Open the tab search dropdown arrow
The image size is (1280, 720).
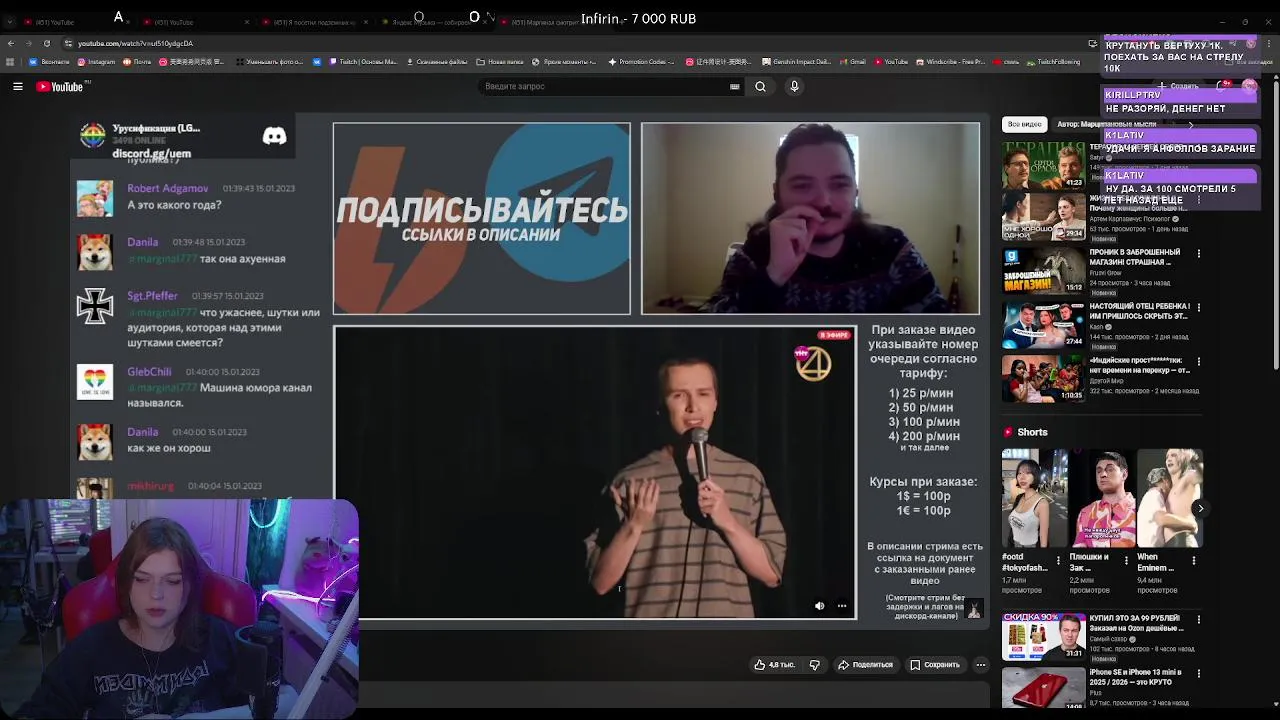coord(9,20)
